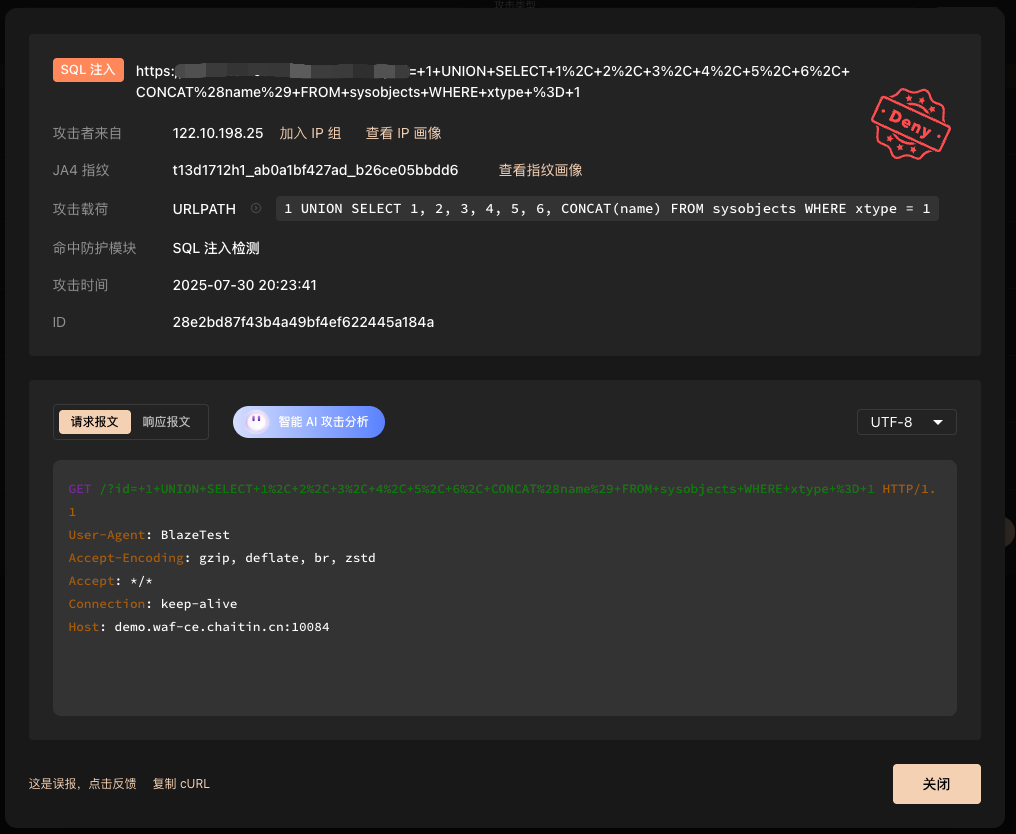Click the User-Agent: BlazeTest line
The height and width of the screenshot is (834, 1016).
(149, 535)
